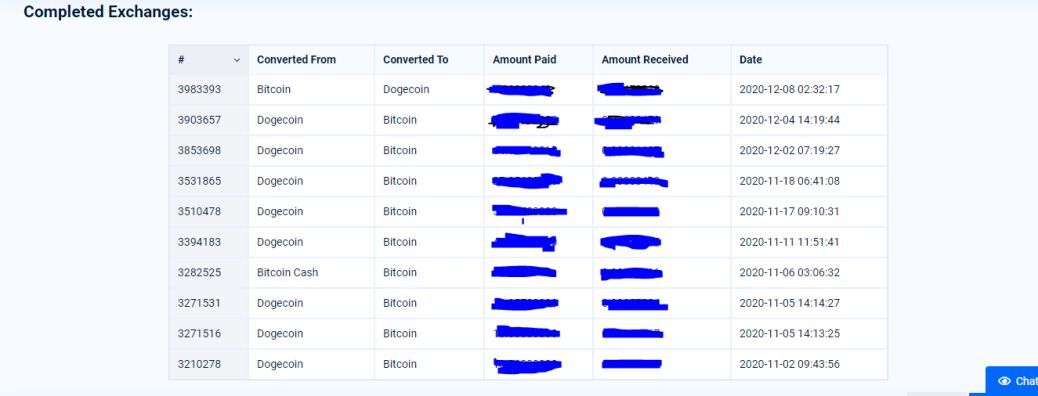The height and width of the screenshot is (396, 1038).
Task: Click exchange ID 3210278
Action: pyautogui.click(x=199, y=364)
